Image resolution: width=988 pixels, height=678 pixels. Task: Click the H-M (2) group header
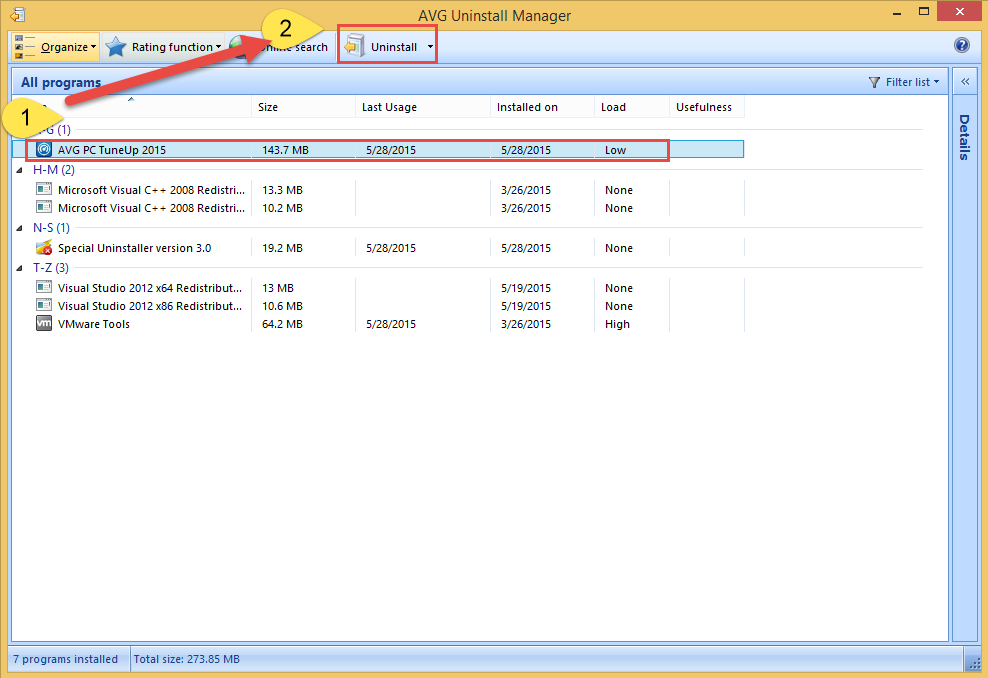click(54, 170)
